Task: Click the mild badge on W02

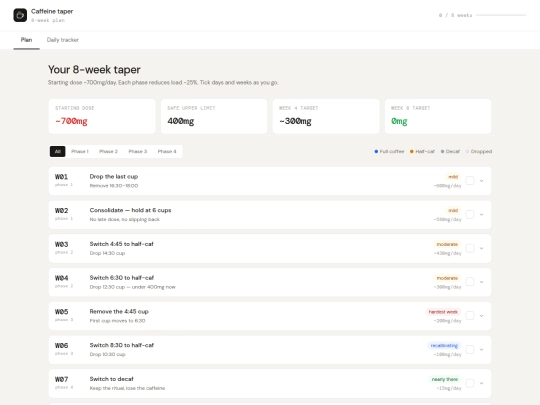Action: click(x=453, y=211)
